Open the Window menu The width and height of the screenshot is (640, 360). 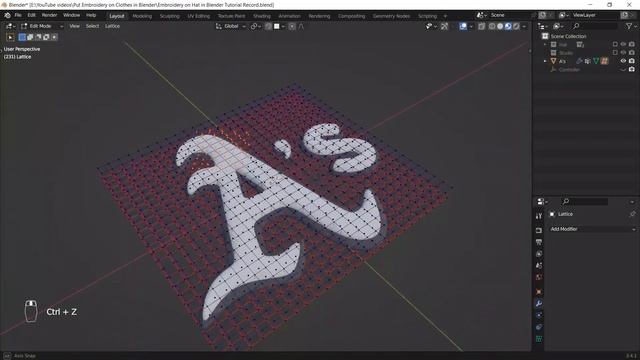pos(71,15)
